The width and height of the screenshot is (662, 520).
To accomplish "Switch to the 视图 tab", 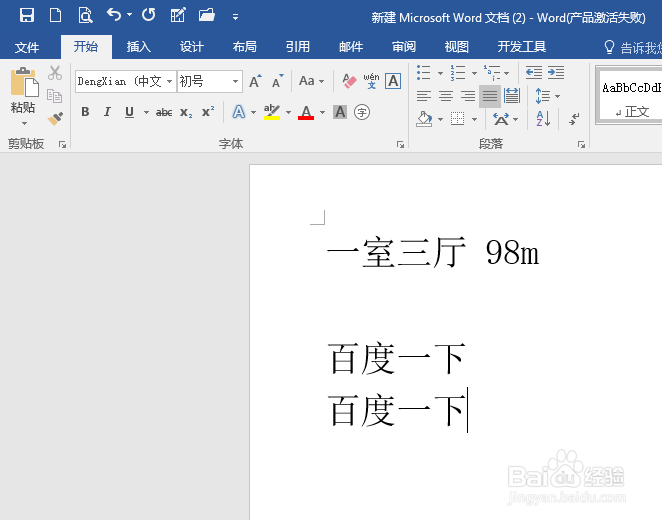I will click(457, 47).
